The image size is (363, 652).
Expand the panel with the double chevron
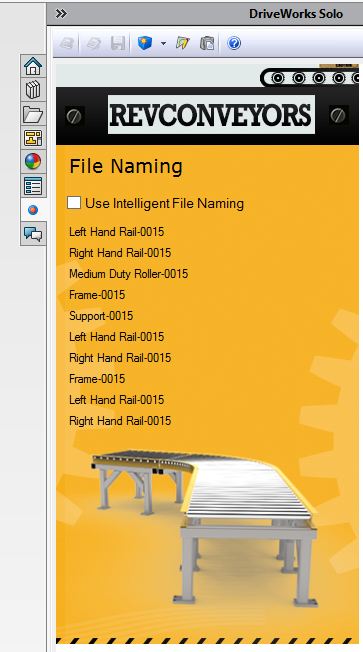click(61, 14)
